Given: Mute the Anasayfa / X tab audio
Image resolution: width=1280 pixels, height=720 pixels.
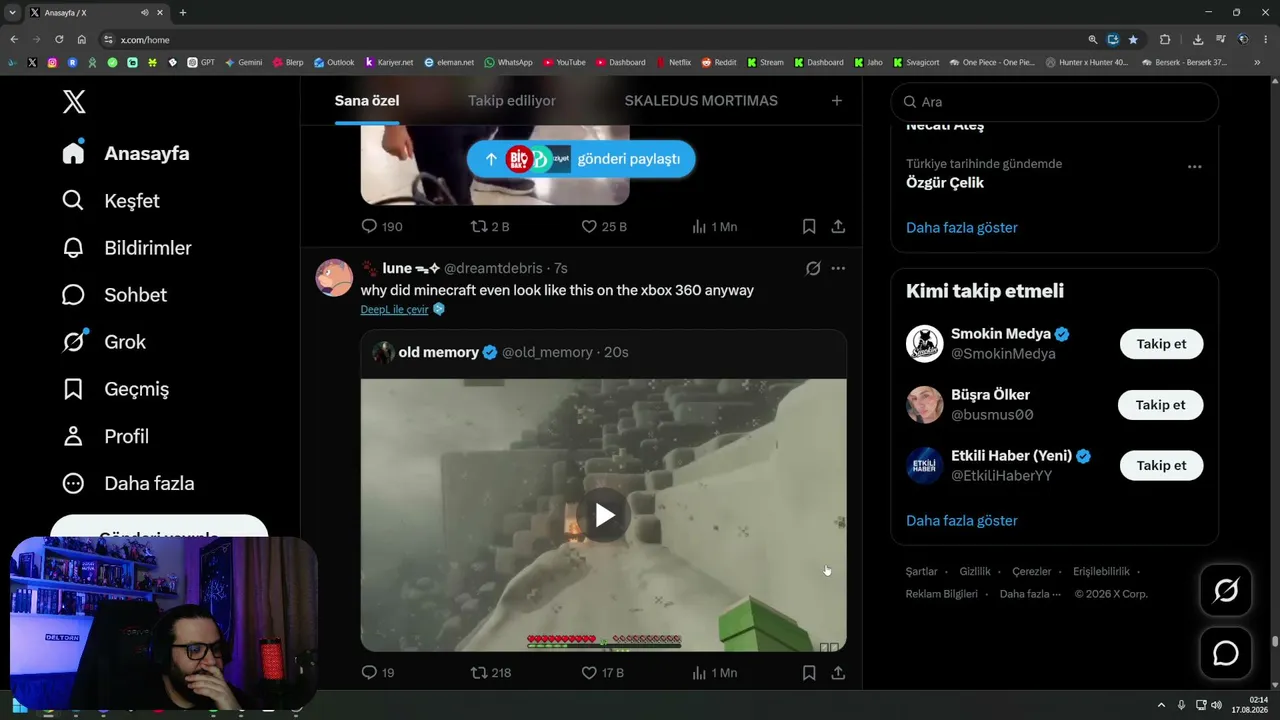Looking at the screenshot, I should [145, 13].
